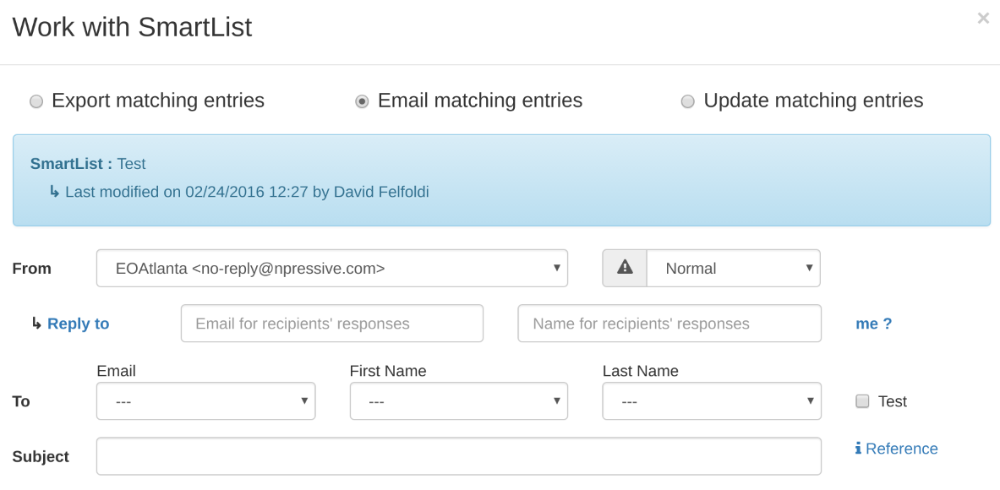Click the 'me ?' link
The image size is (1000, 490).
[x=874, y=323]
